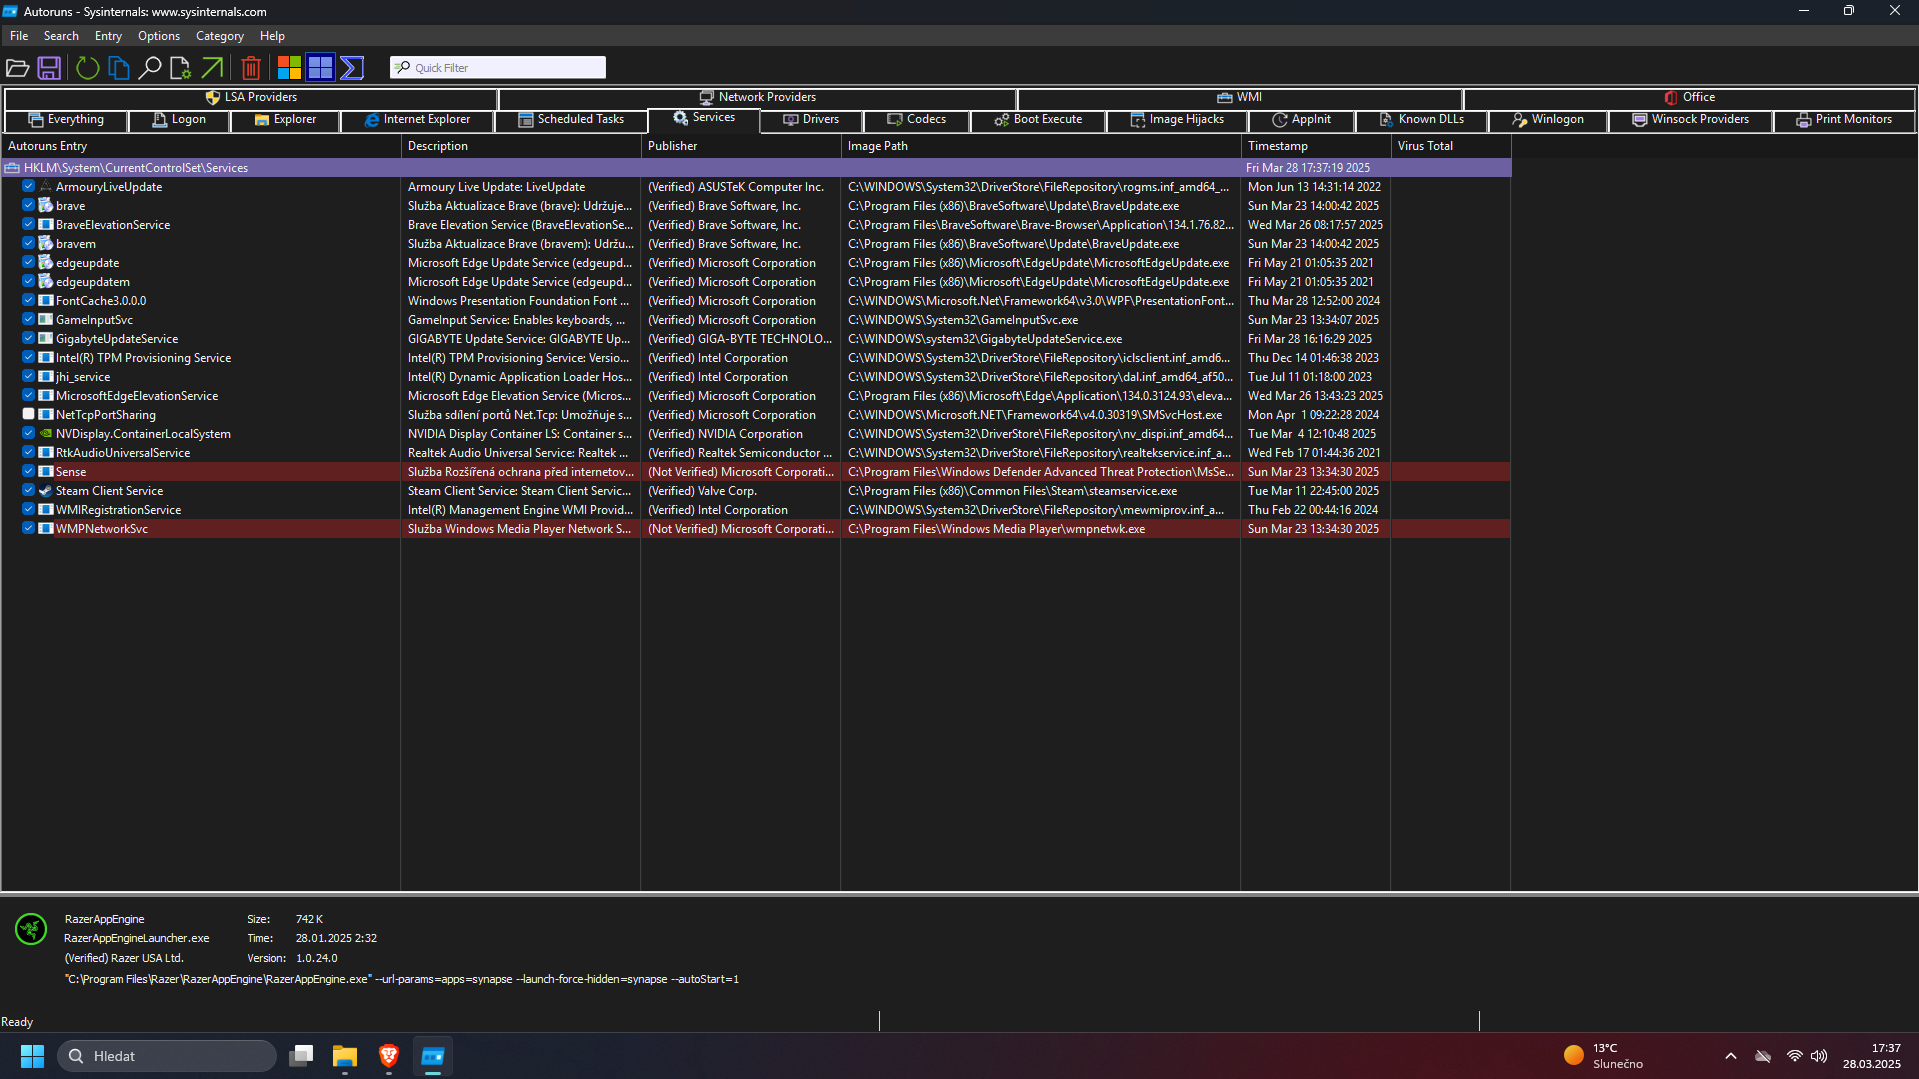Toggle the colored Windows logo filter icon

click(x=289, y=68)
